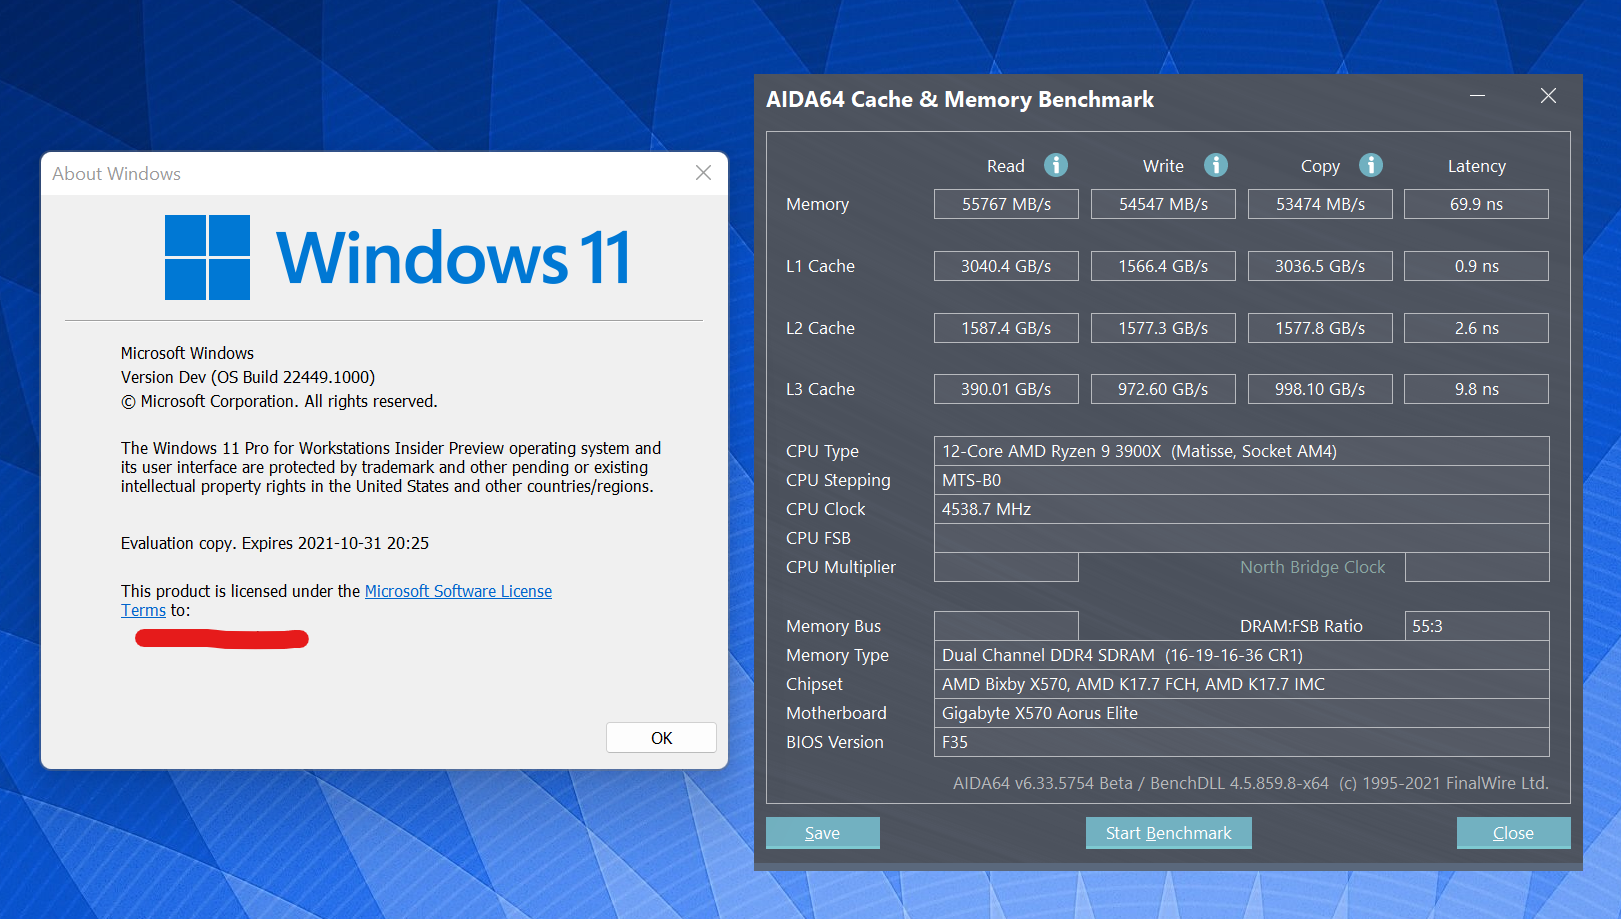The width and height of the screenshot is (1621, 919).
Task: Click the Memory Type field Dual Channel DDR4
Action: pos(1241,655)
